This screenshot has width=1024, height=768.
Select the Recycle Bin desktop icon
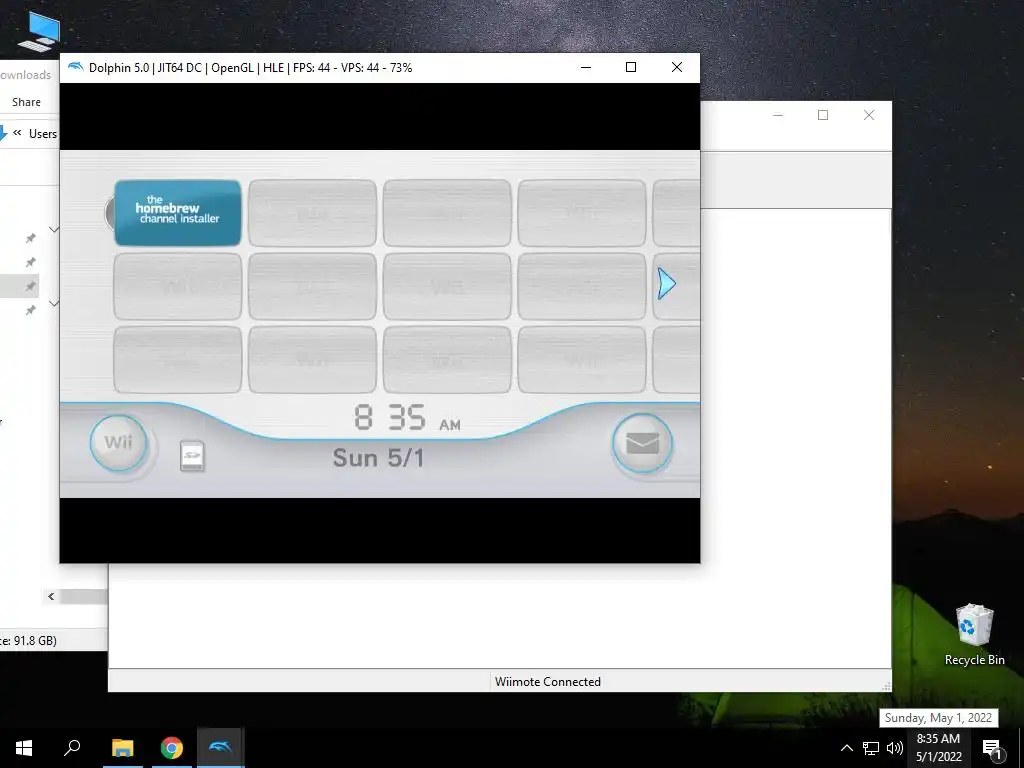point(974,634)
